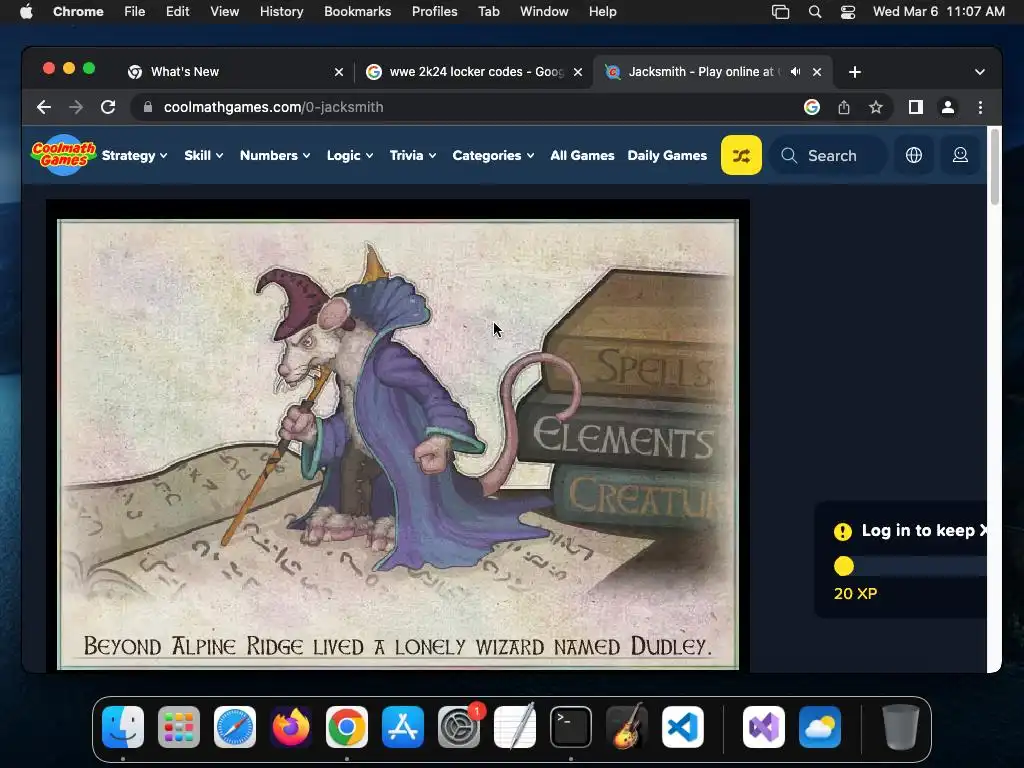Expand the Numbers dropdown menu
Screen dimensions: 1024x768
[x=275, y=155]
